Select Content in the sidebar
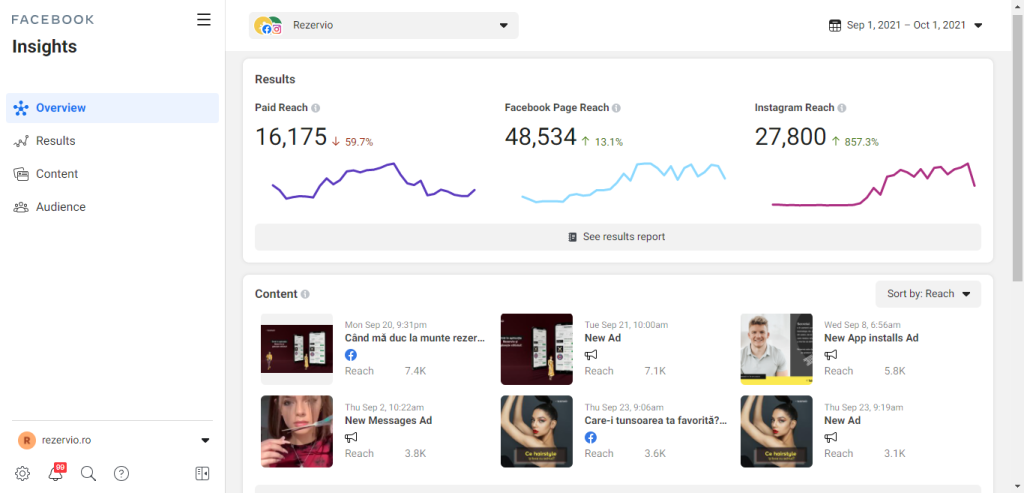The image size is (1024, 493). (57, 174)
